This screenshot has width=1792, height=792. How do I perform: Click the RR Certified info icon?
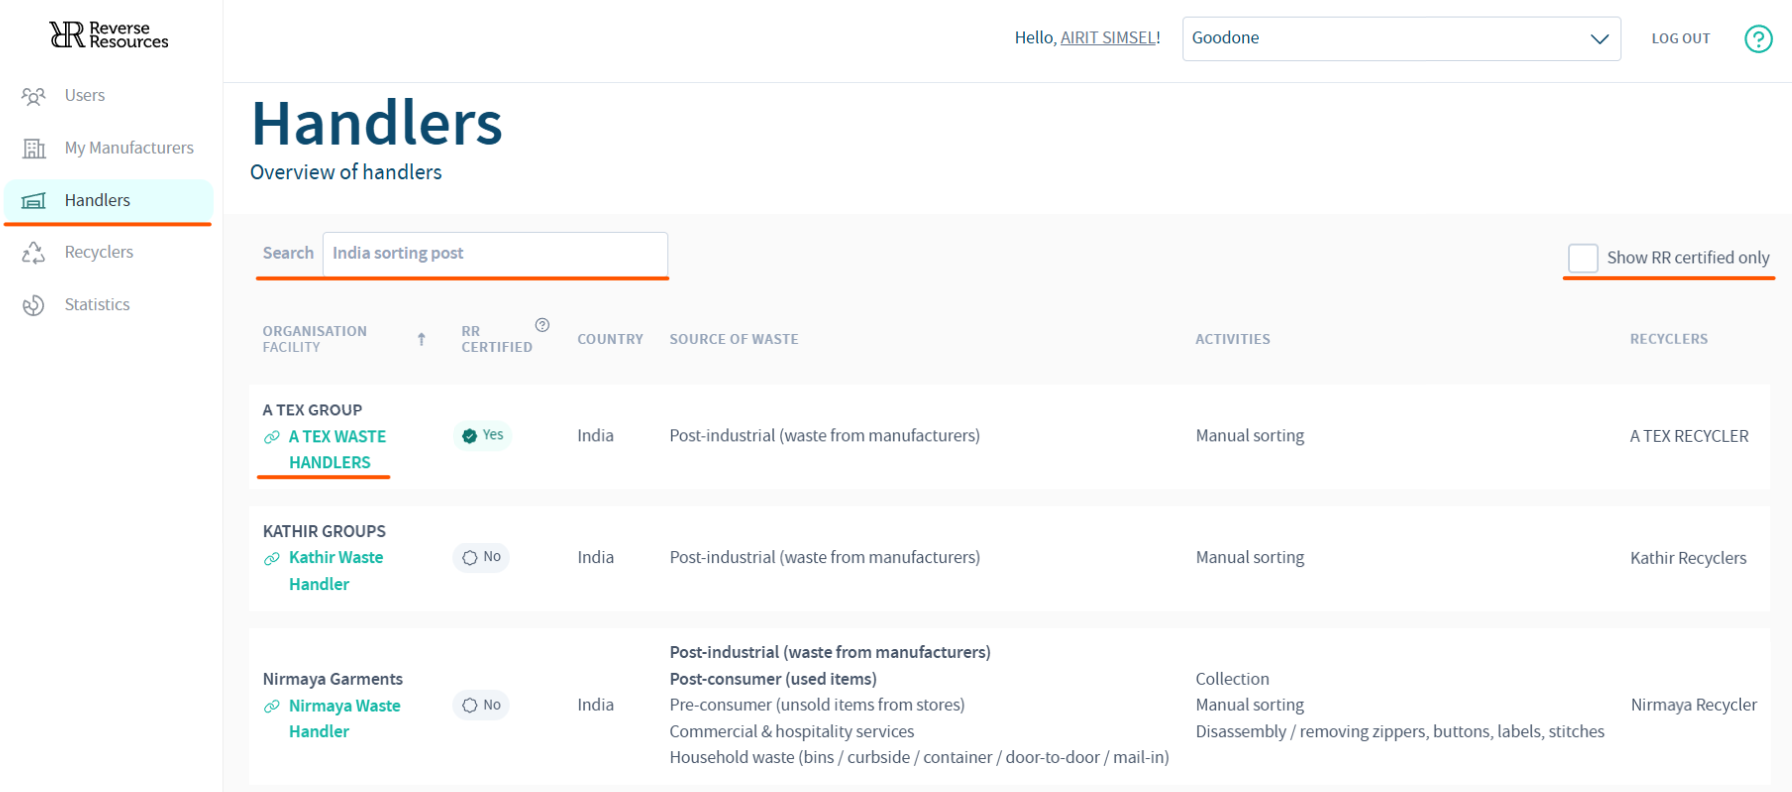tap(542, 325)
